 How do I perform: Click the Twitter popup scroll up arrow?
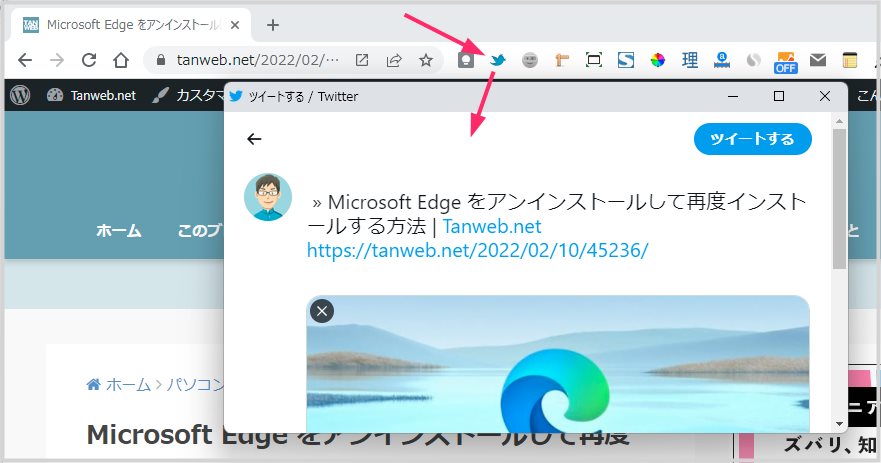pyautogui.click(x=839, y=121)
